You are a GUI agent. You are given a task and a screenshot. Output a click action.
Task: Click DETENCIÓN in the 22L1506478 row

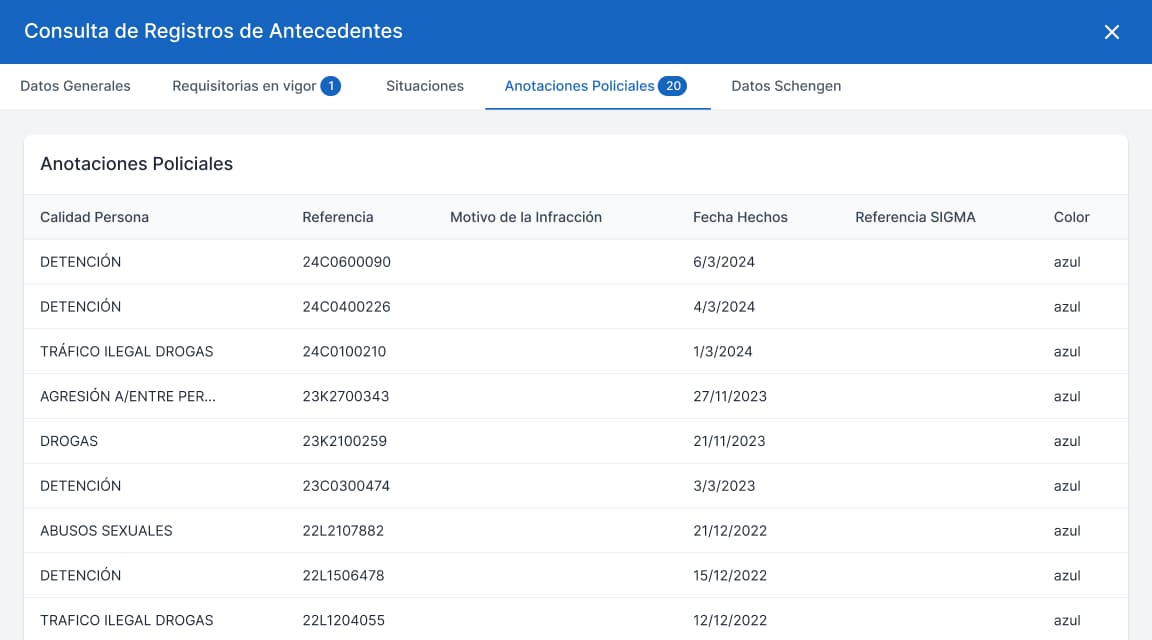(x=80, y=575)
